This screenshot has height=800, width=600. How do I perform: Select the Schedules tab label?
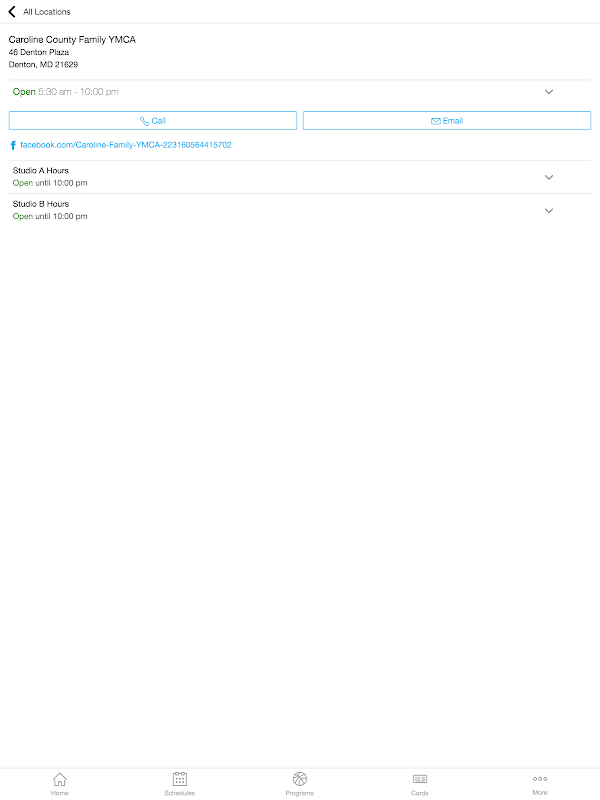click(180, 793)
